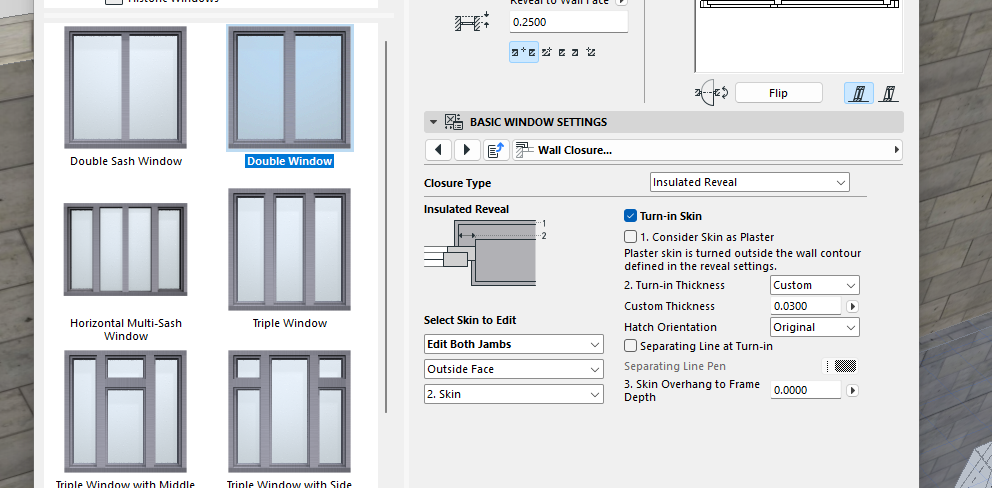Click the page list up-level icon

coord(497,150)
